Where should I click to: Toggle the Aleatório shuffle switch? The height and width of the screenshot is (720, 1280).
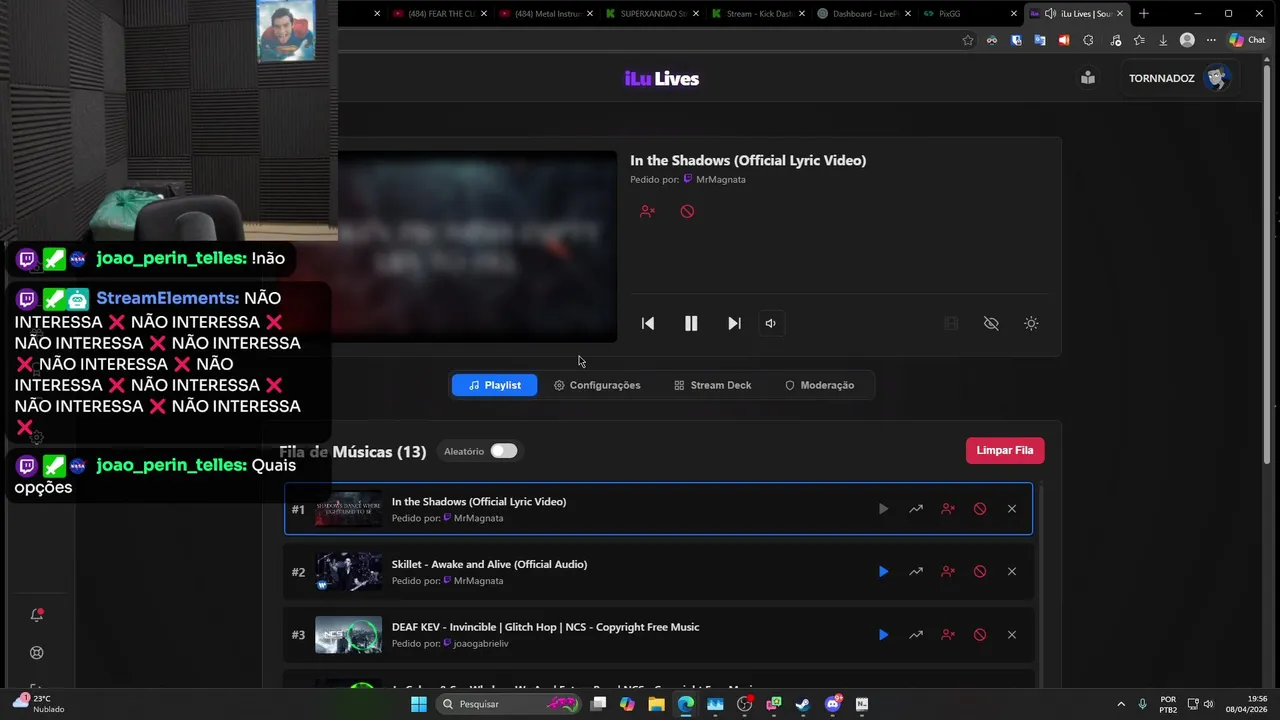tap(503, 451)
